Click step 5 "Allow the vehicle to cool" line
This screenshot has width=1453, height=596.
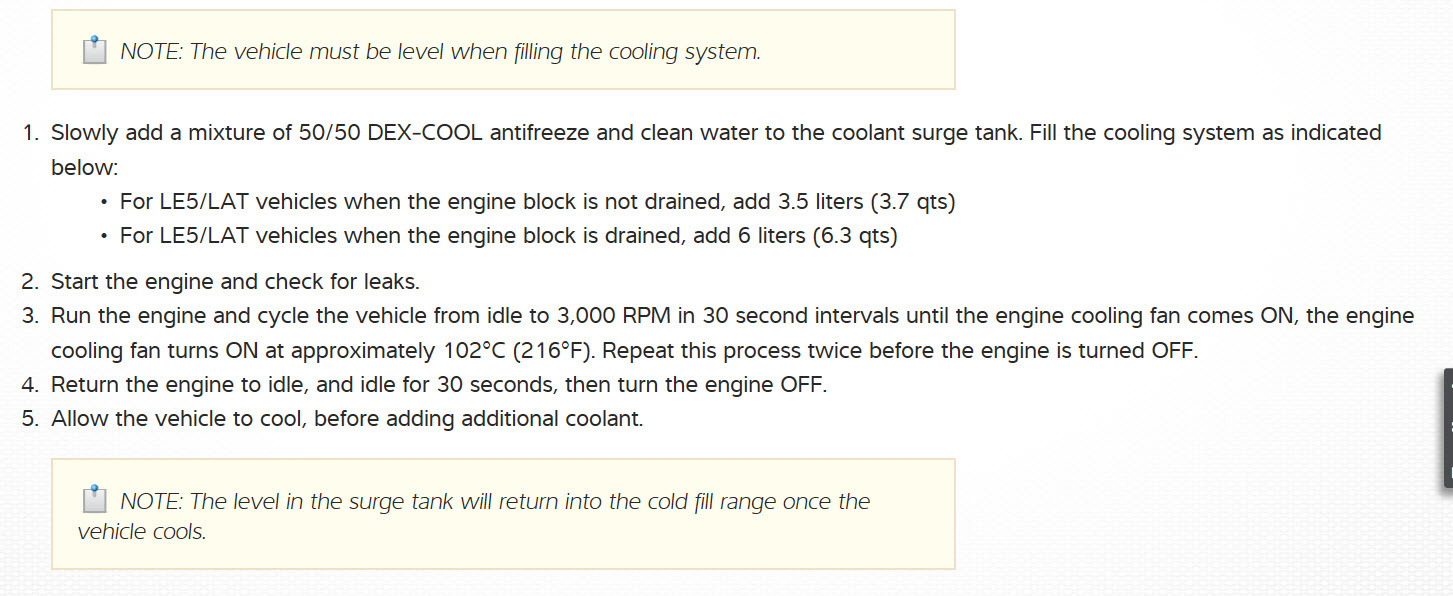[346, 418]
